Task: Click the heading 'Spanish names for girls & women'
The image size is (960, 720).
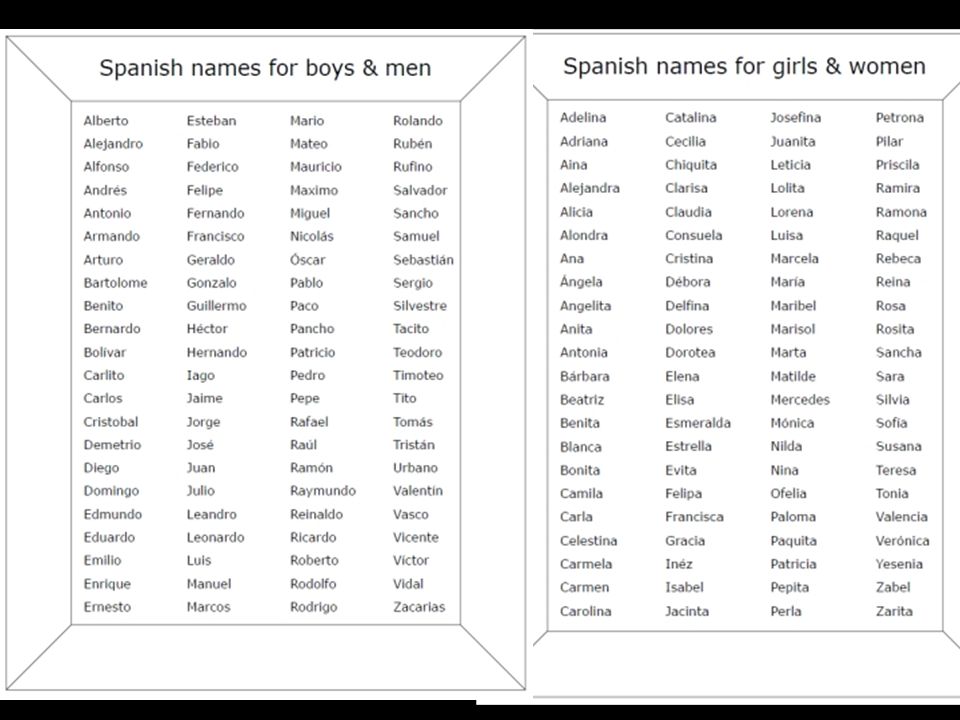Action: (x=744, y=66)
